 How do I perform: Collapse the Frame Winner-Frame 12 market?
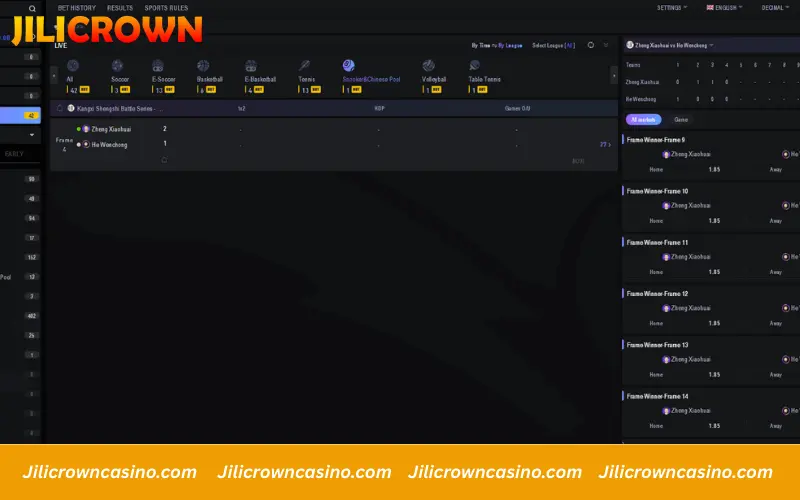coord(657,294)
